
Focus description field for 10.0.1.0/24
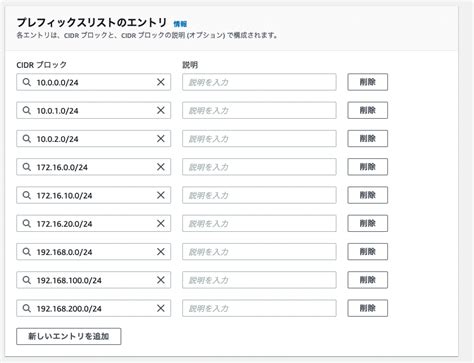pos(259,110)
